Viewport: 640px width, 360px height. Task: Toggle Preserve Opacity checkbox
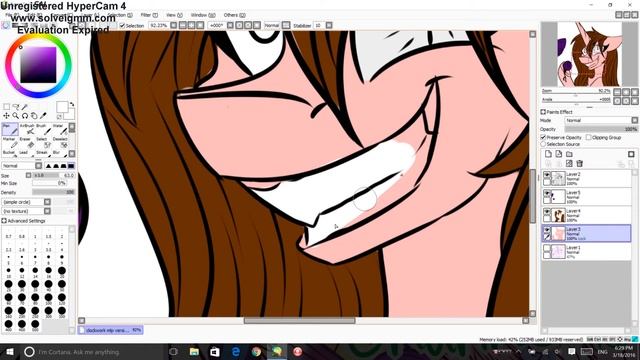click(543, 138)
